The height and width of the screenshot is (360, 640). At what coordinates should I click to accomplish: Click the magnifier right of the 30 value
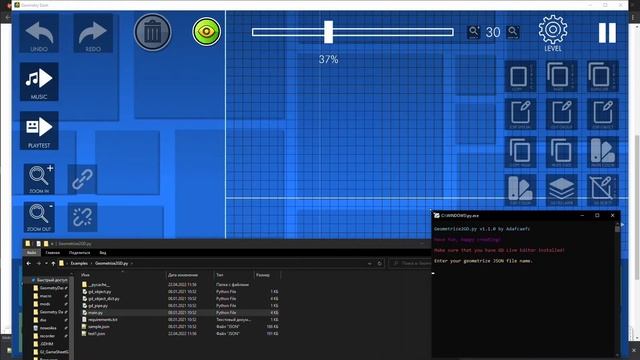pos(513,32)
